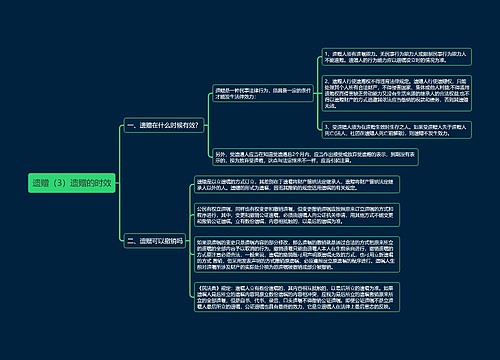
Task: Select the green root node 遗赠（3）遗赠的时效
Action: coord(72,183)
